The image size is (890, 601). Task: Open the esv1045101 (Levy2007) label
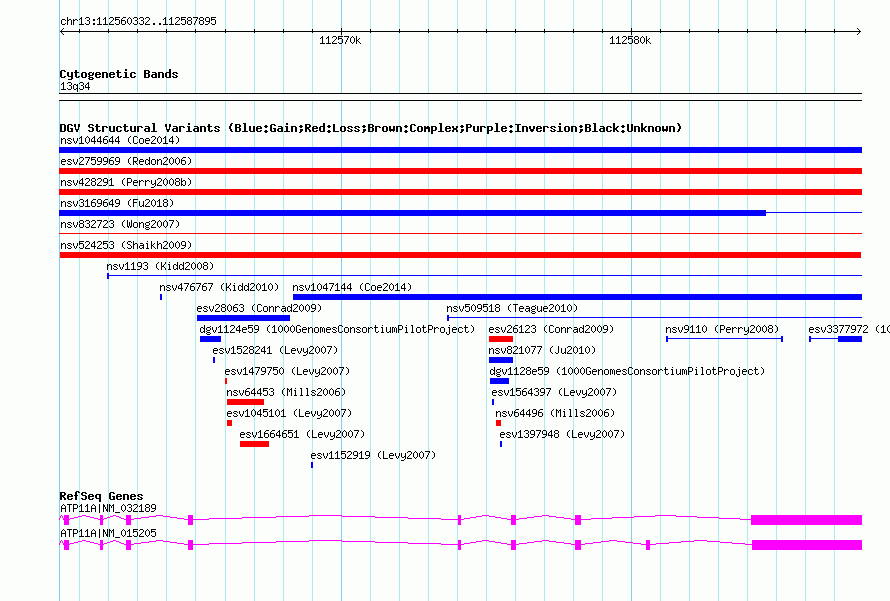click(x=289, y=413)
